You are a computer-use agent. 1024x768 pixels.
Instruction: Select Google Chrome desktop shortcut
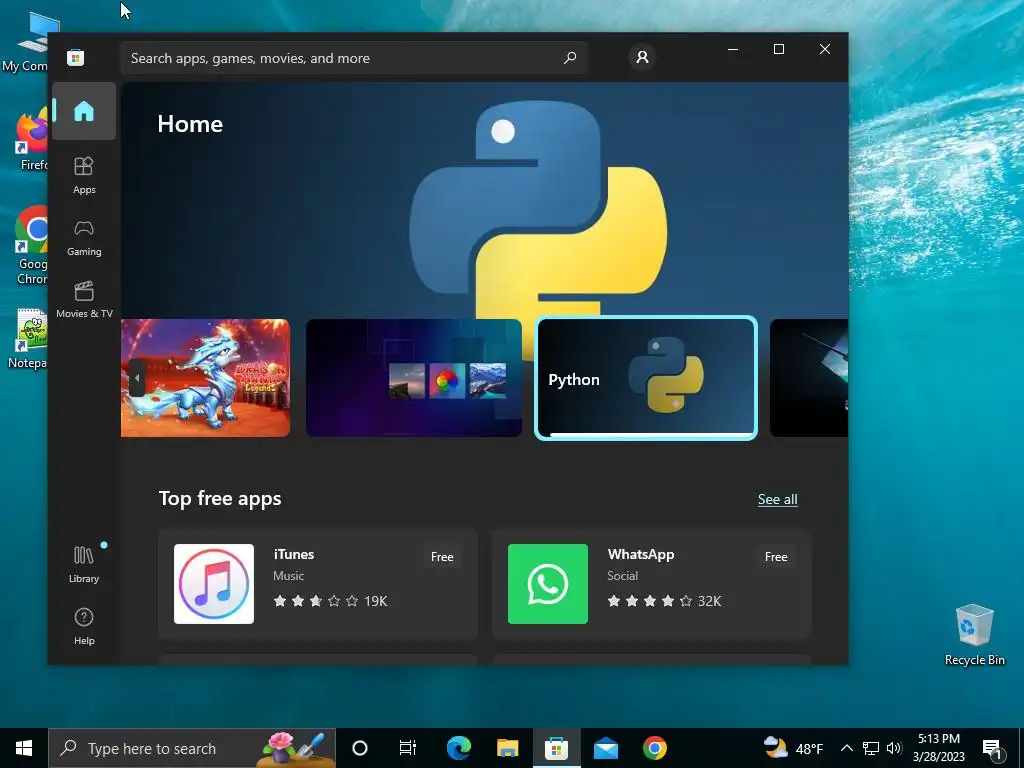point(31,246)
